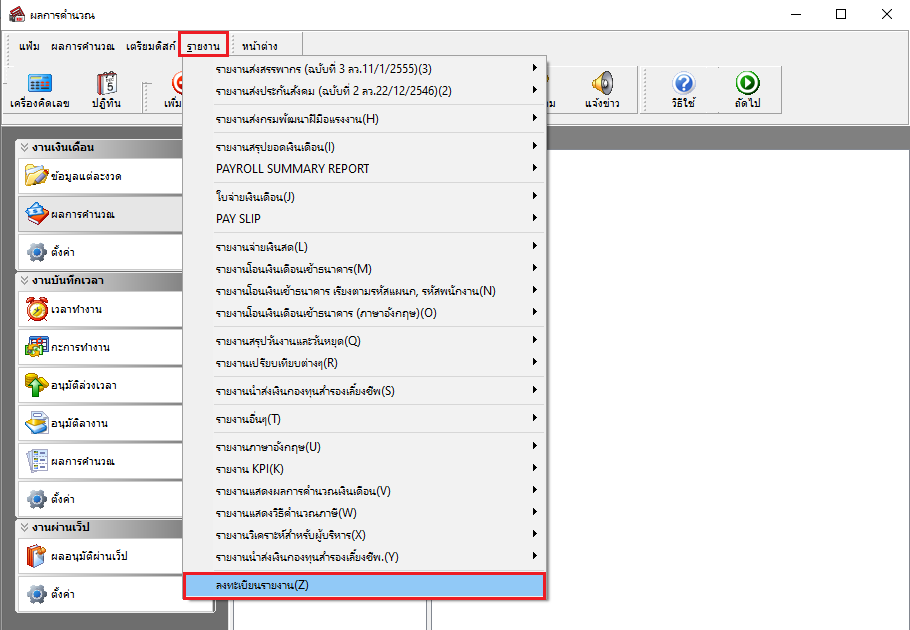Open the วิธีใช้ help icon
910x630 pixels.
tap(683, 84)
